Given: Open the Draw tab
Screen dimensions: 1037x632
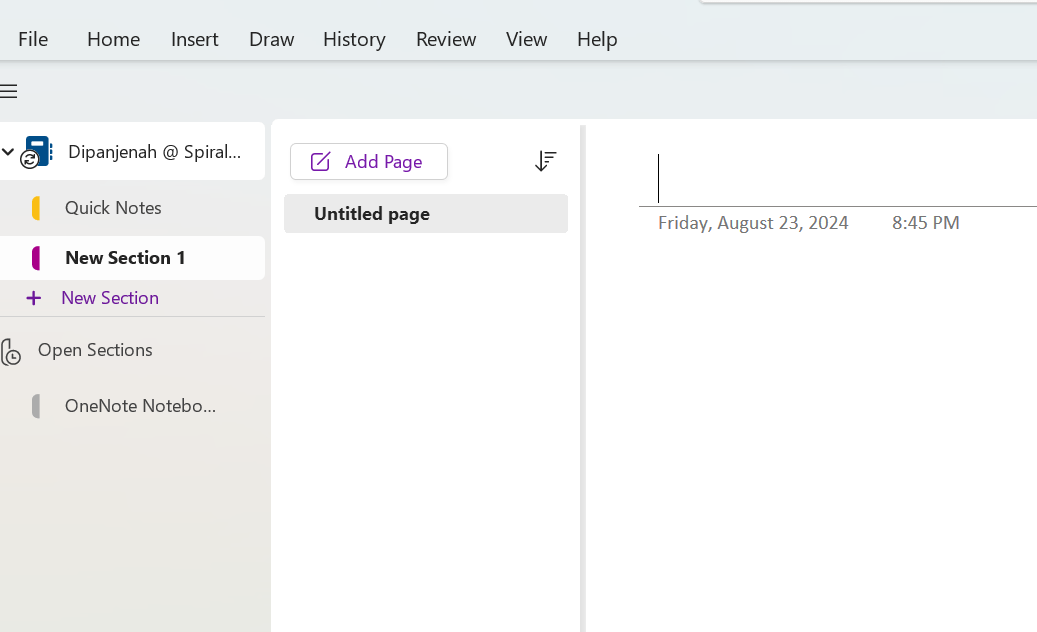Looking at the screenshot, I should pos(271,40).
